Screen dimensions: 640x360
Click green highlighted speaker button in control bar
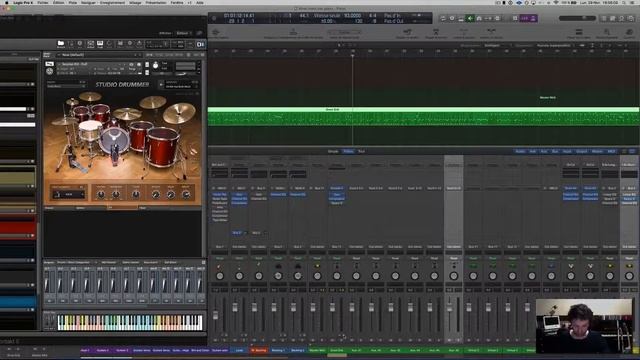(x=470, y=18)
